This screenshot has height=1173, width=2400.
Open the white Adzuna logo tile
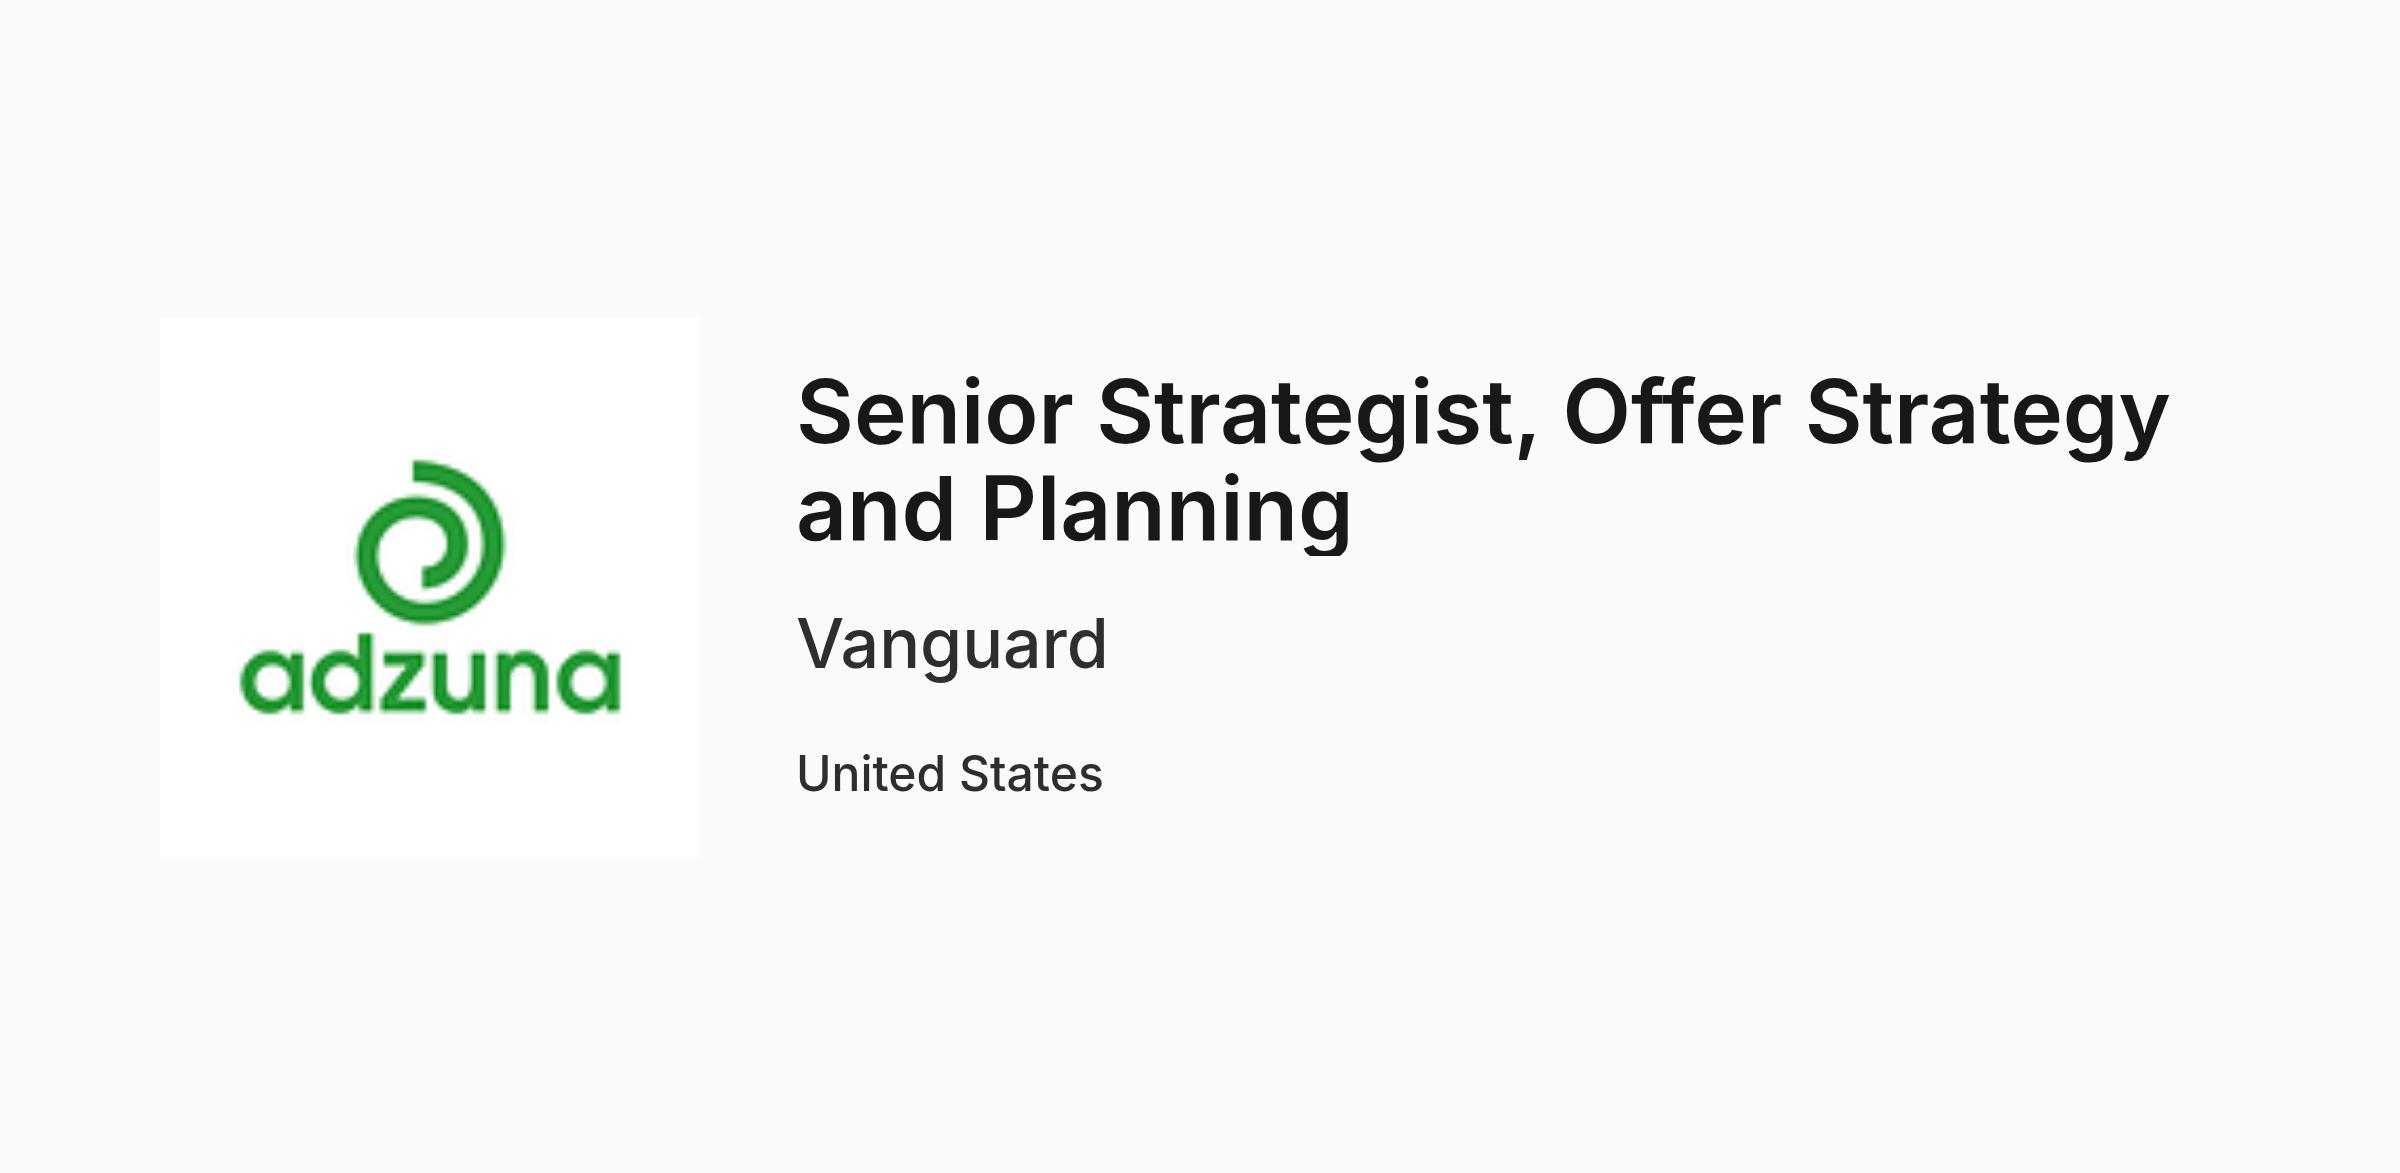tap(430, 587)
